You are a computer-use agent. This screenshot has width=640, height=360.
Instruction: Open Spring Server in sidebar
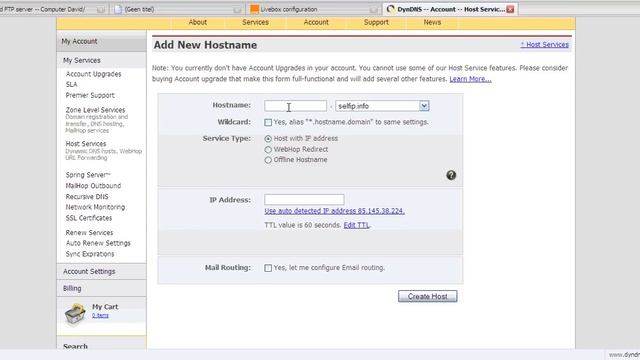(88, 175)
